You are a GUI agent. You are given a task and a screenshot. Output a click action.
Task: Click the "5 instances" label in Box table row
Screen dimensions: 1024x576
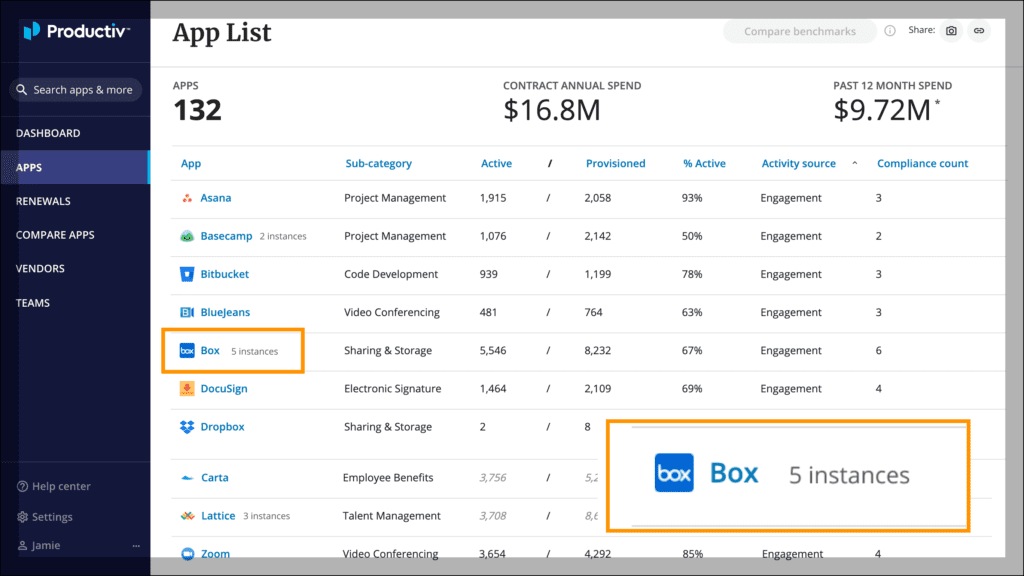pyautogui.click(x=255, y=351)
